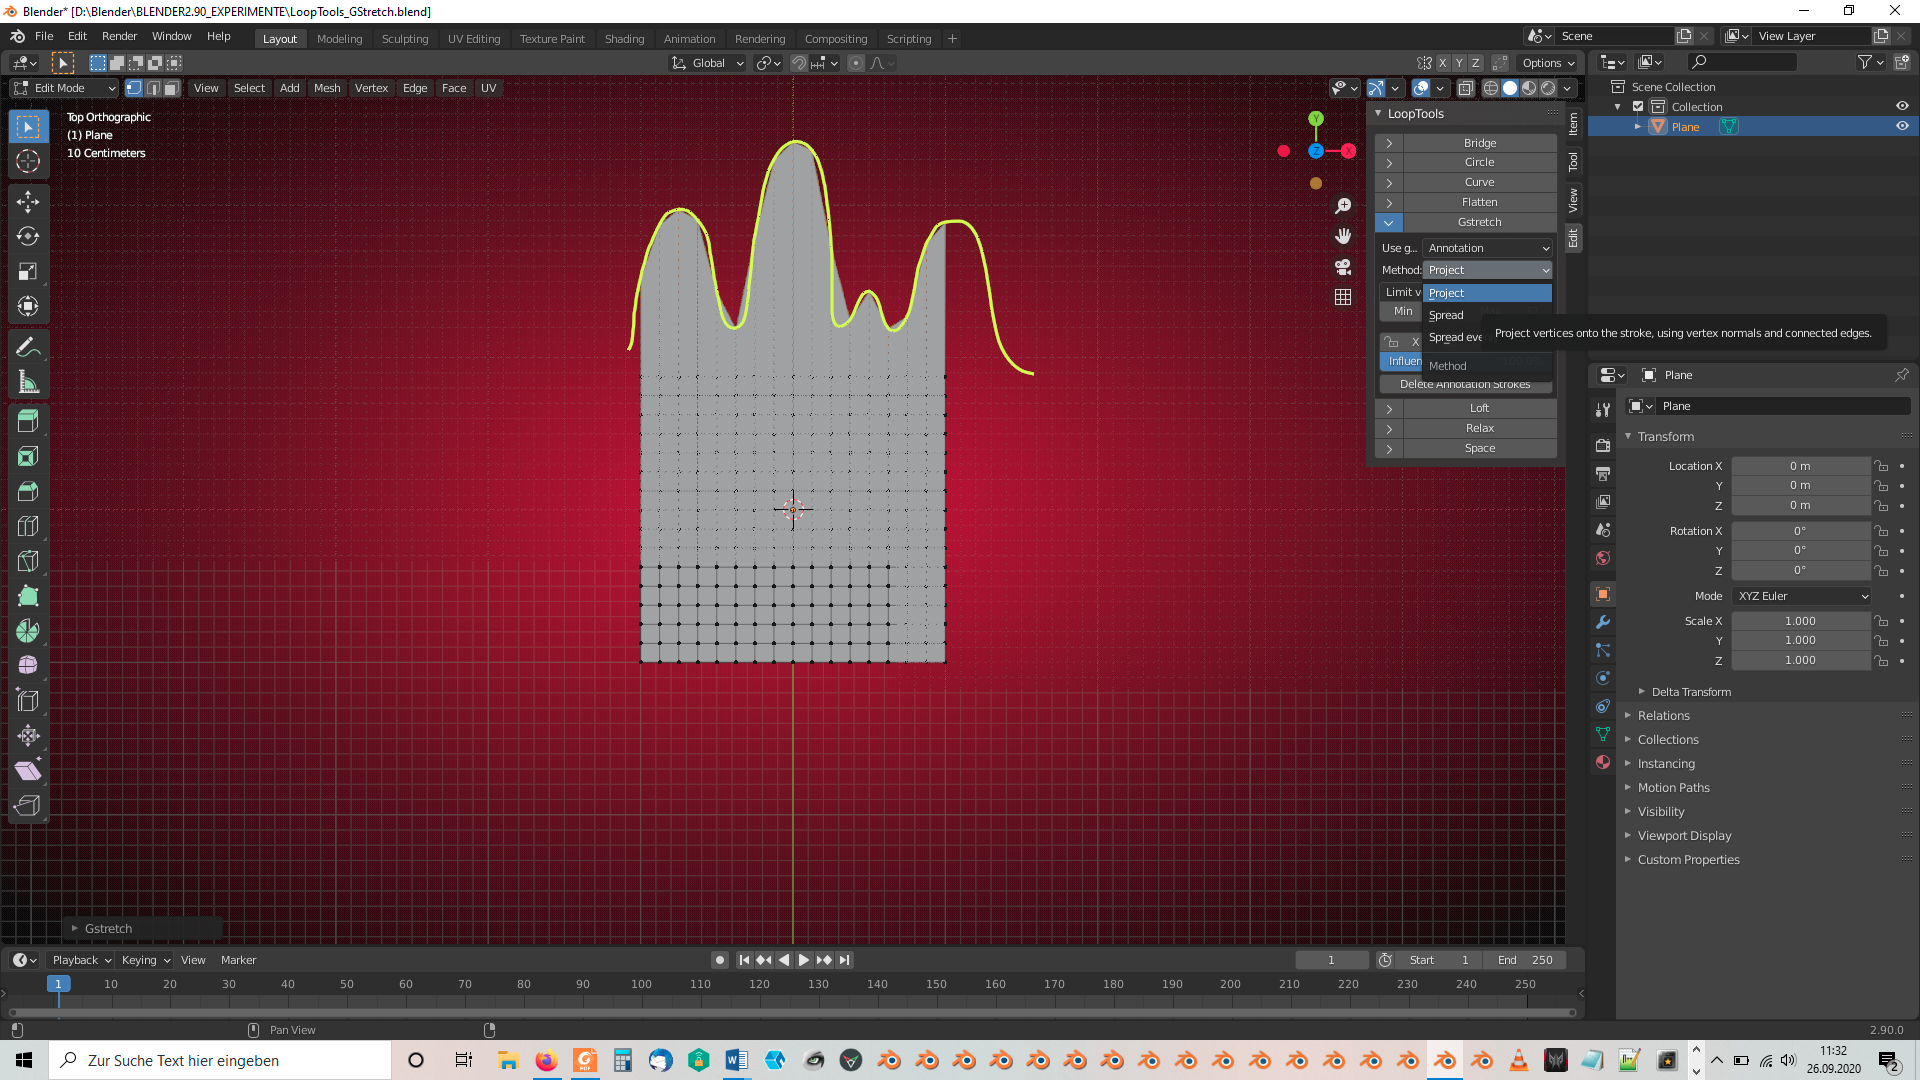Select the Move tool in the toolbar
Screen dimensions: 1920x1080
pos(28,202)
